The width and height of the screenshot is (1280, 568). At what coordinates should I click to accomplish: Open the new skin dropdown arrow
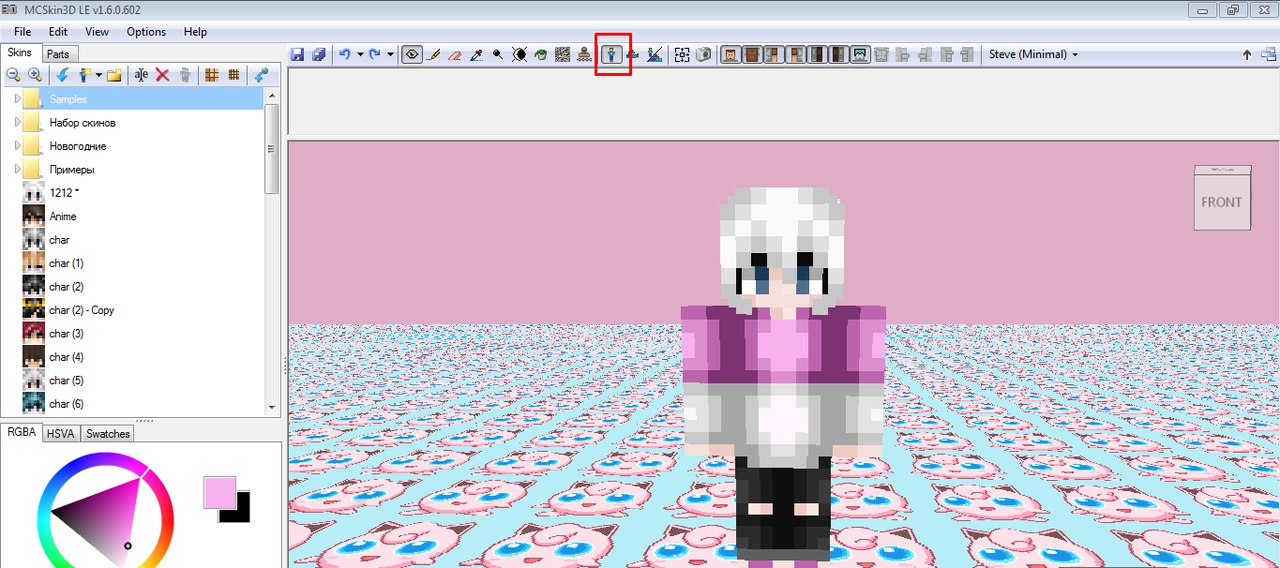tap(98, 75)
